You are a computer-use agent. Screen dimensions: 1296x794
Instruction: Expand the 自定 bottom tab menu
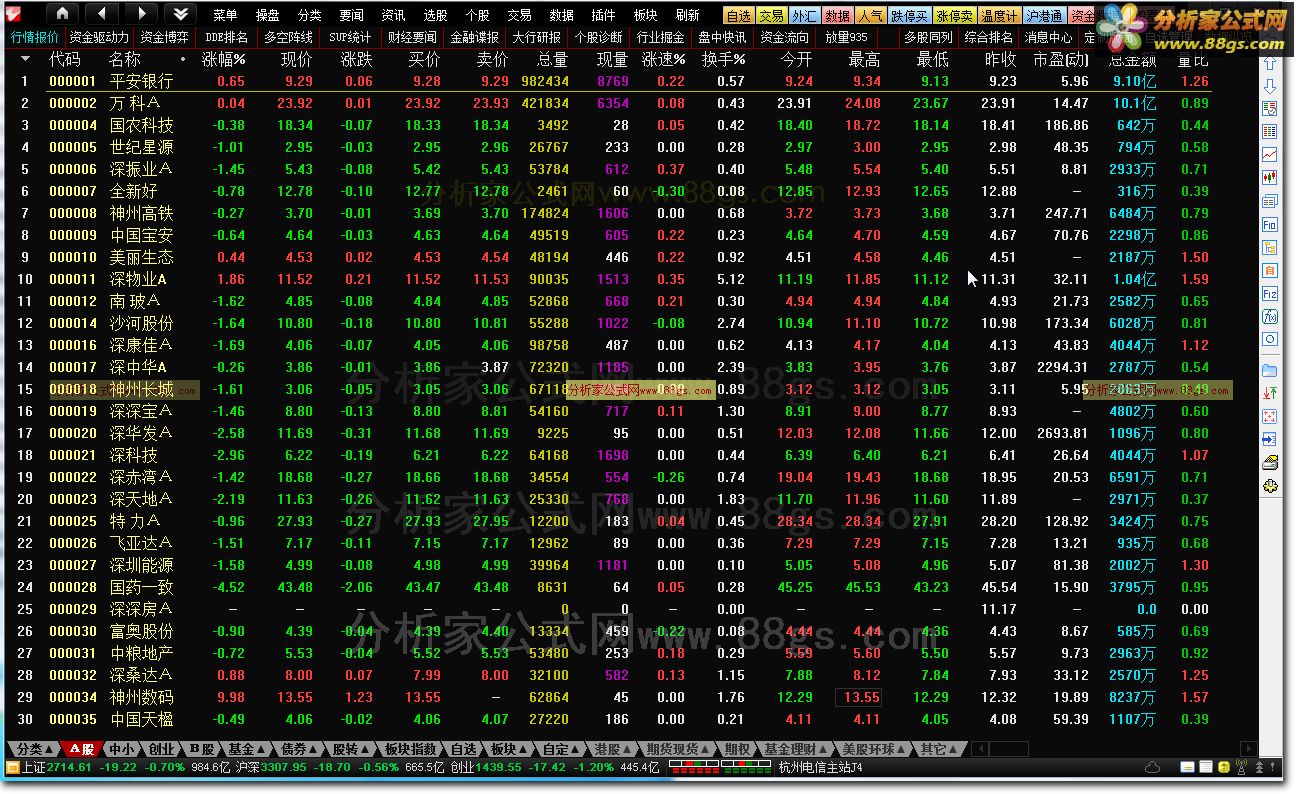click(x=561, y=749)
